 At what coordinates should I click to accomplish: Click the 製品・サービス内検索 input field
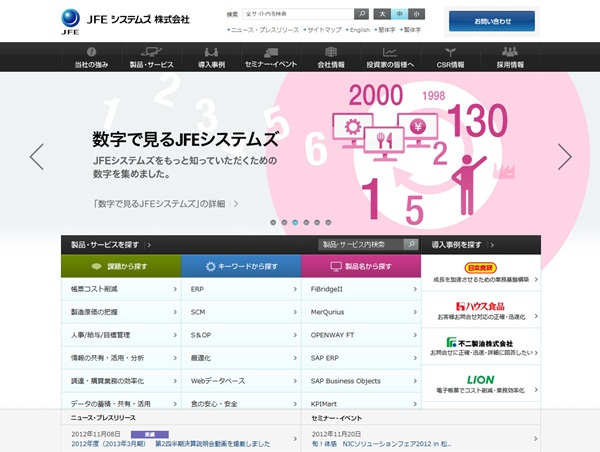(361, 244)
